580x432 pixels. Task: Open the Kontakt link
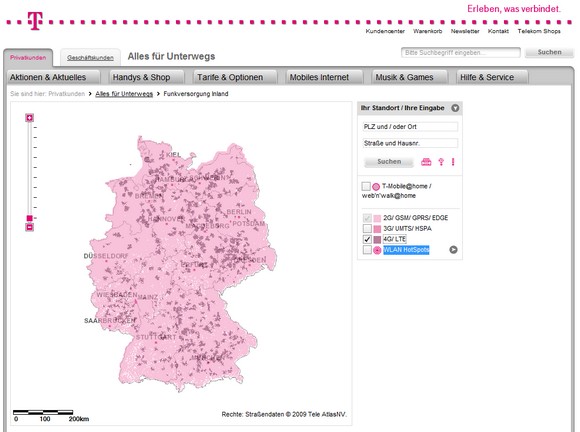[498, 31]
